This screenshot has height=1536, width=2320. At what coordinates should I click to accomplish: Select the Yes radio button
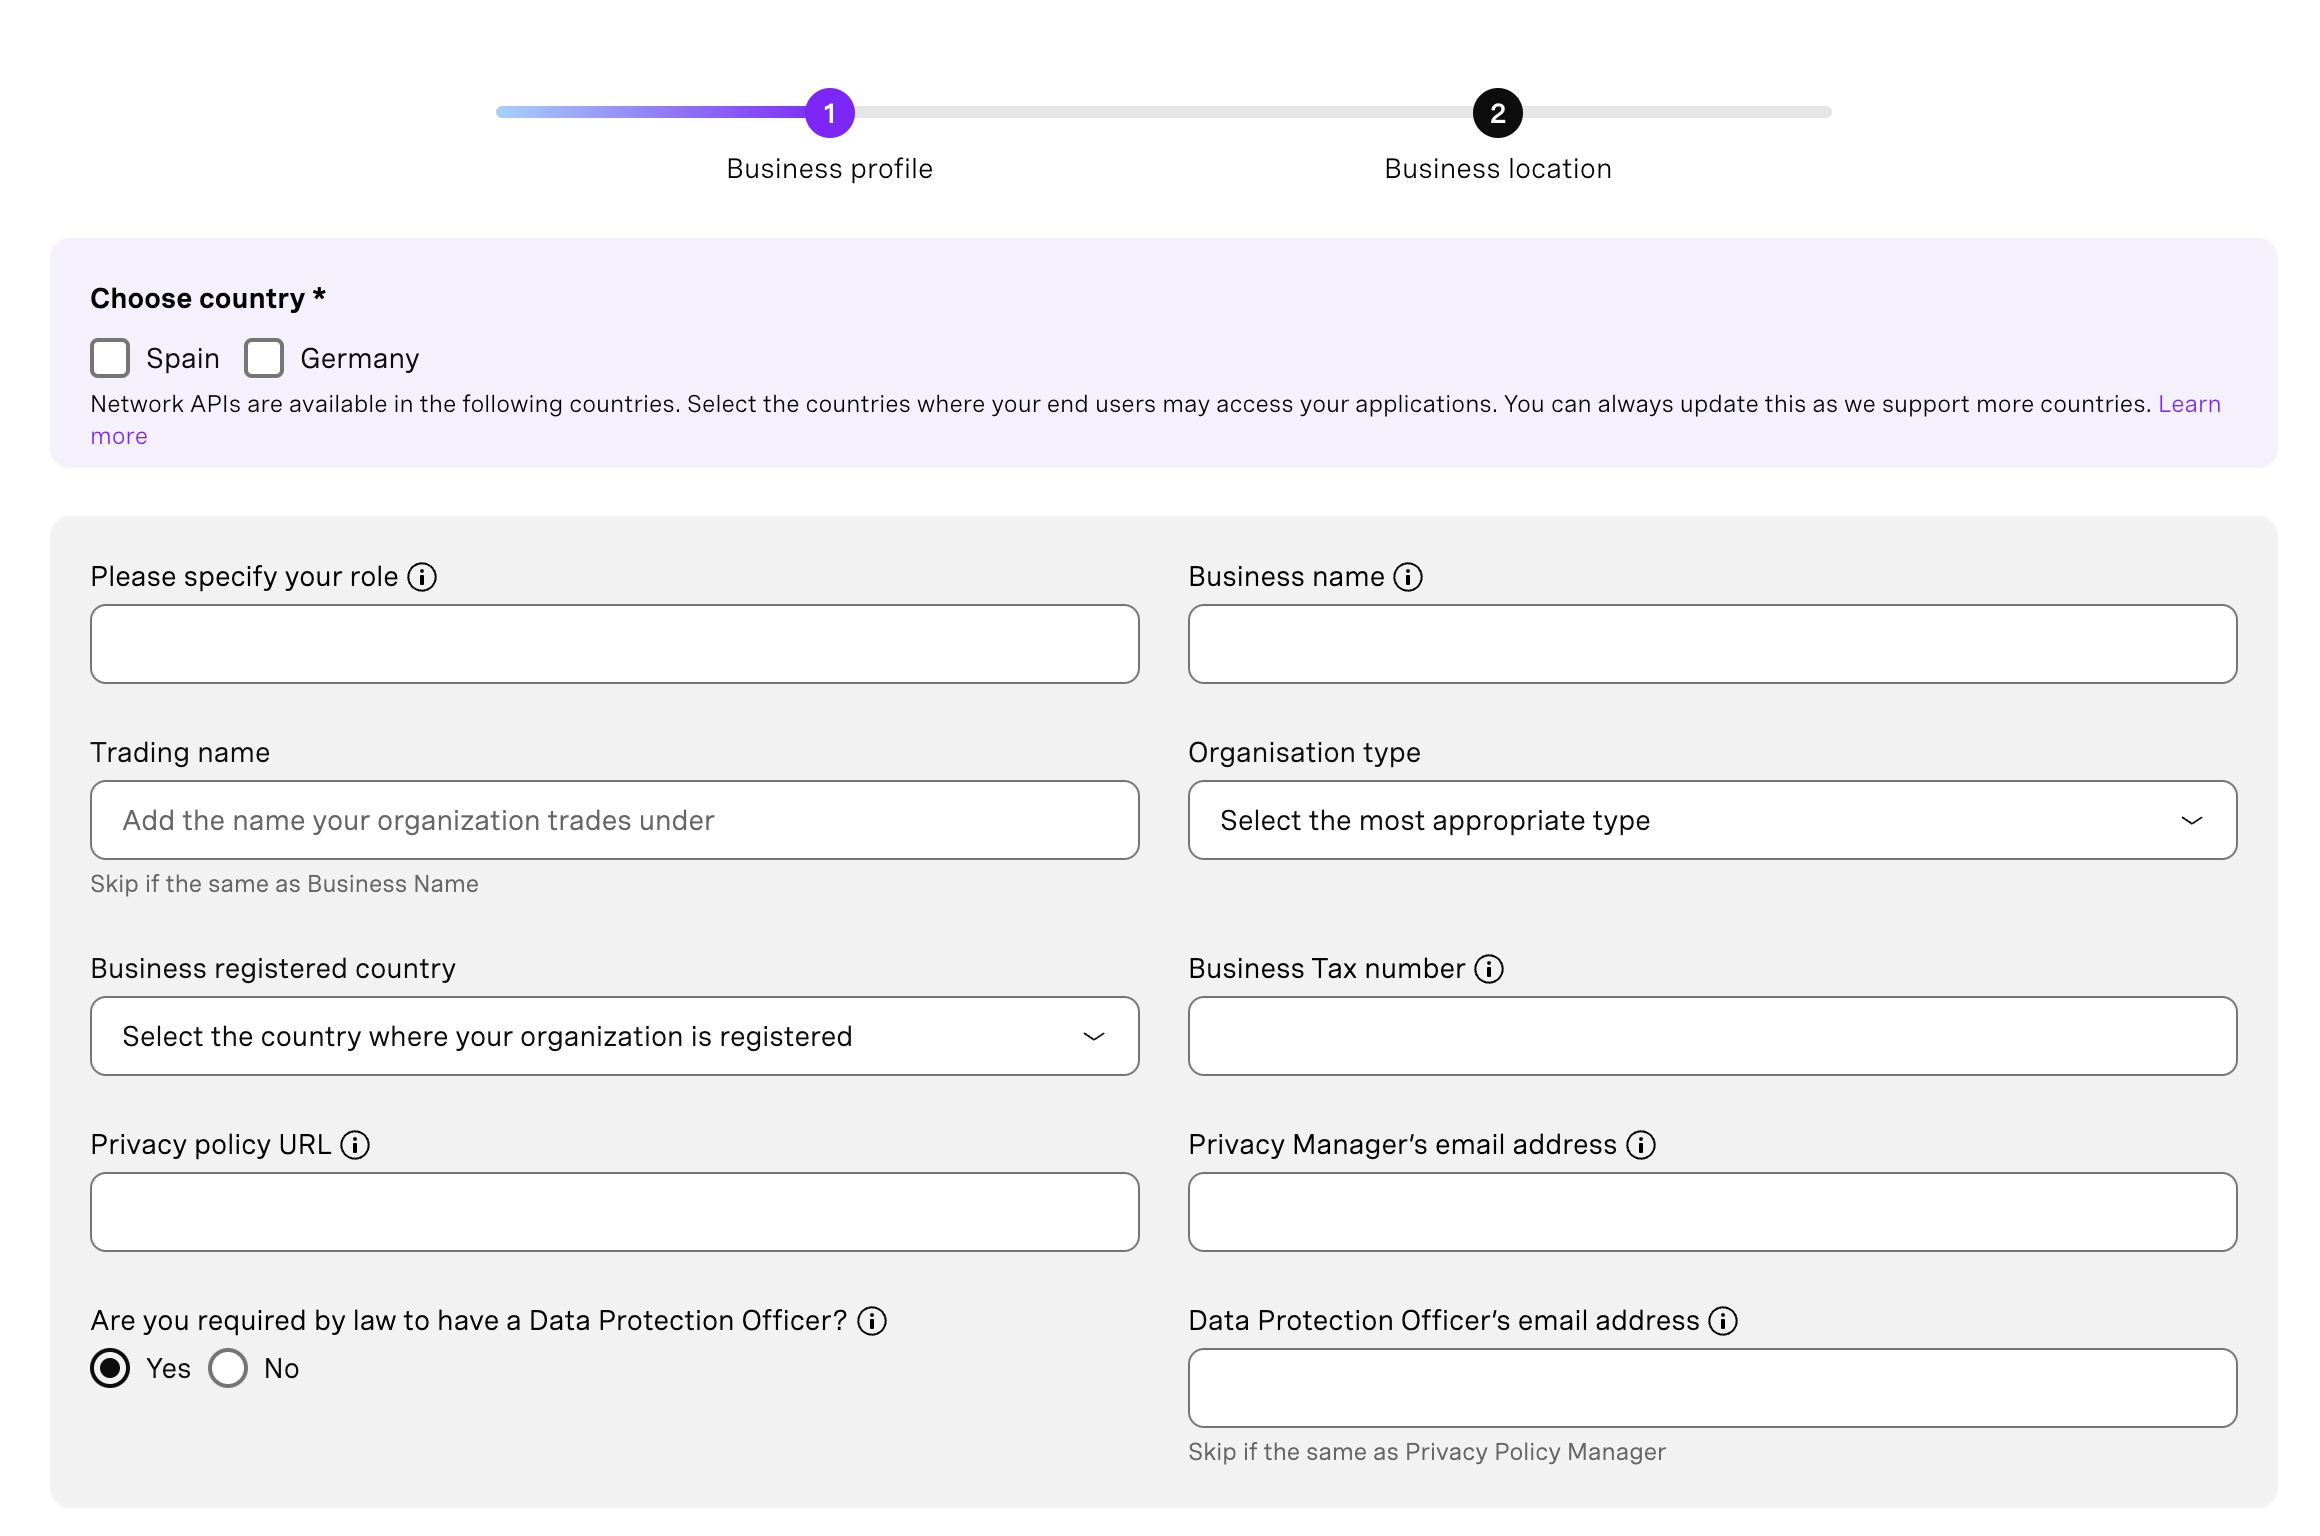coord(110,1368)
